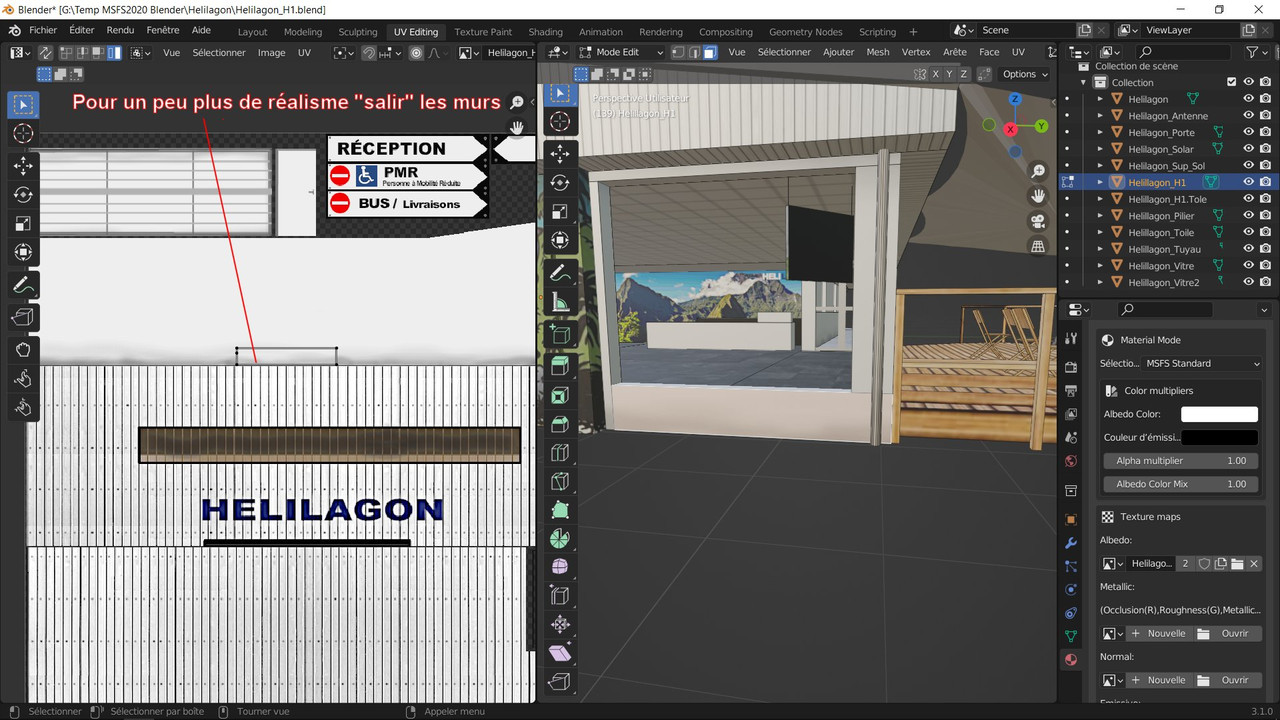Open the Material properties tab

point(1071,659)
